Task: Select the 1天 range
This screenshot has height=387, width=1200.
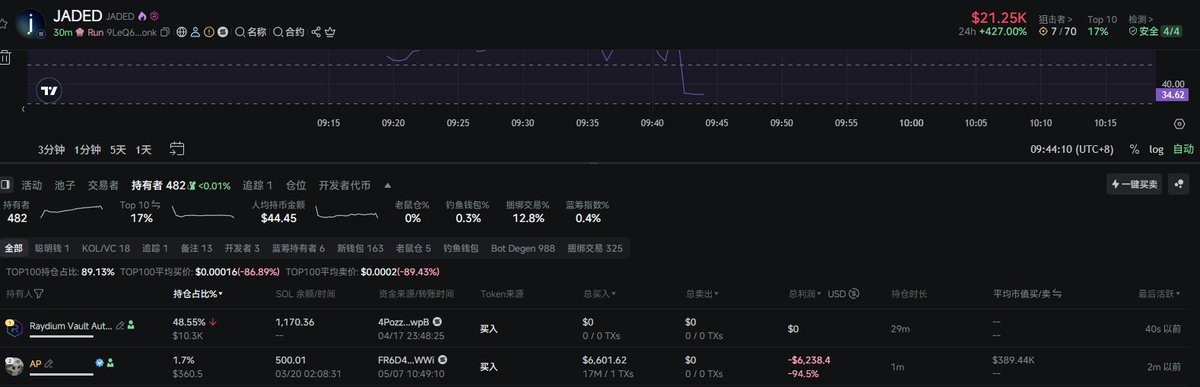Action: [x=144, y=149]
